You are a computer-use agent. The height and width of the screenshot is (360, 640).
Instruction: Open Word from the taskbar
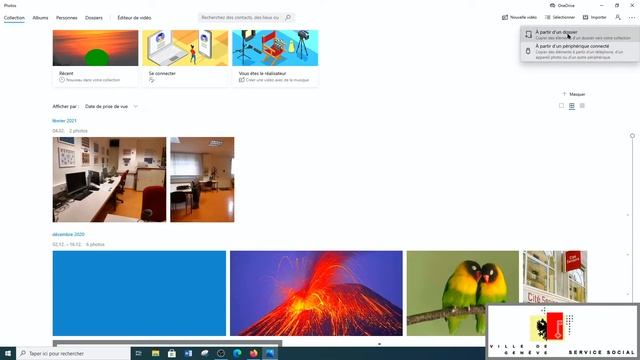click(188, 353)
